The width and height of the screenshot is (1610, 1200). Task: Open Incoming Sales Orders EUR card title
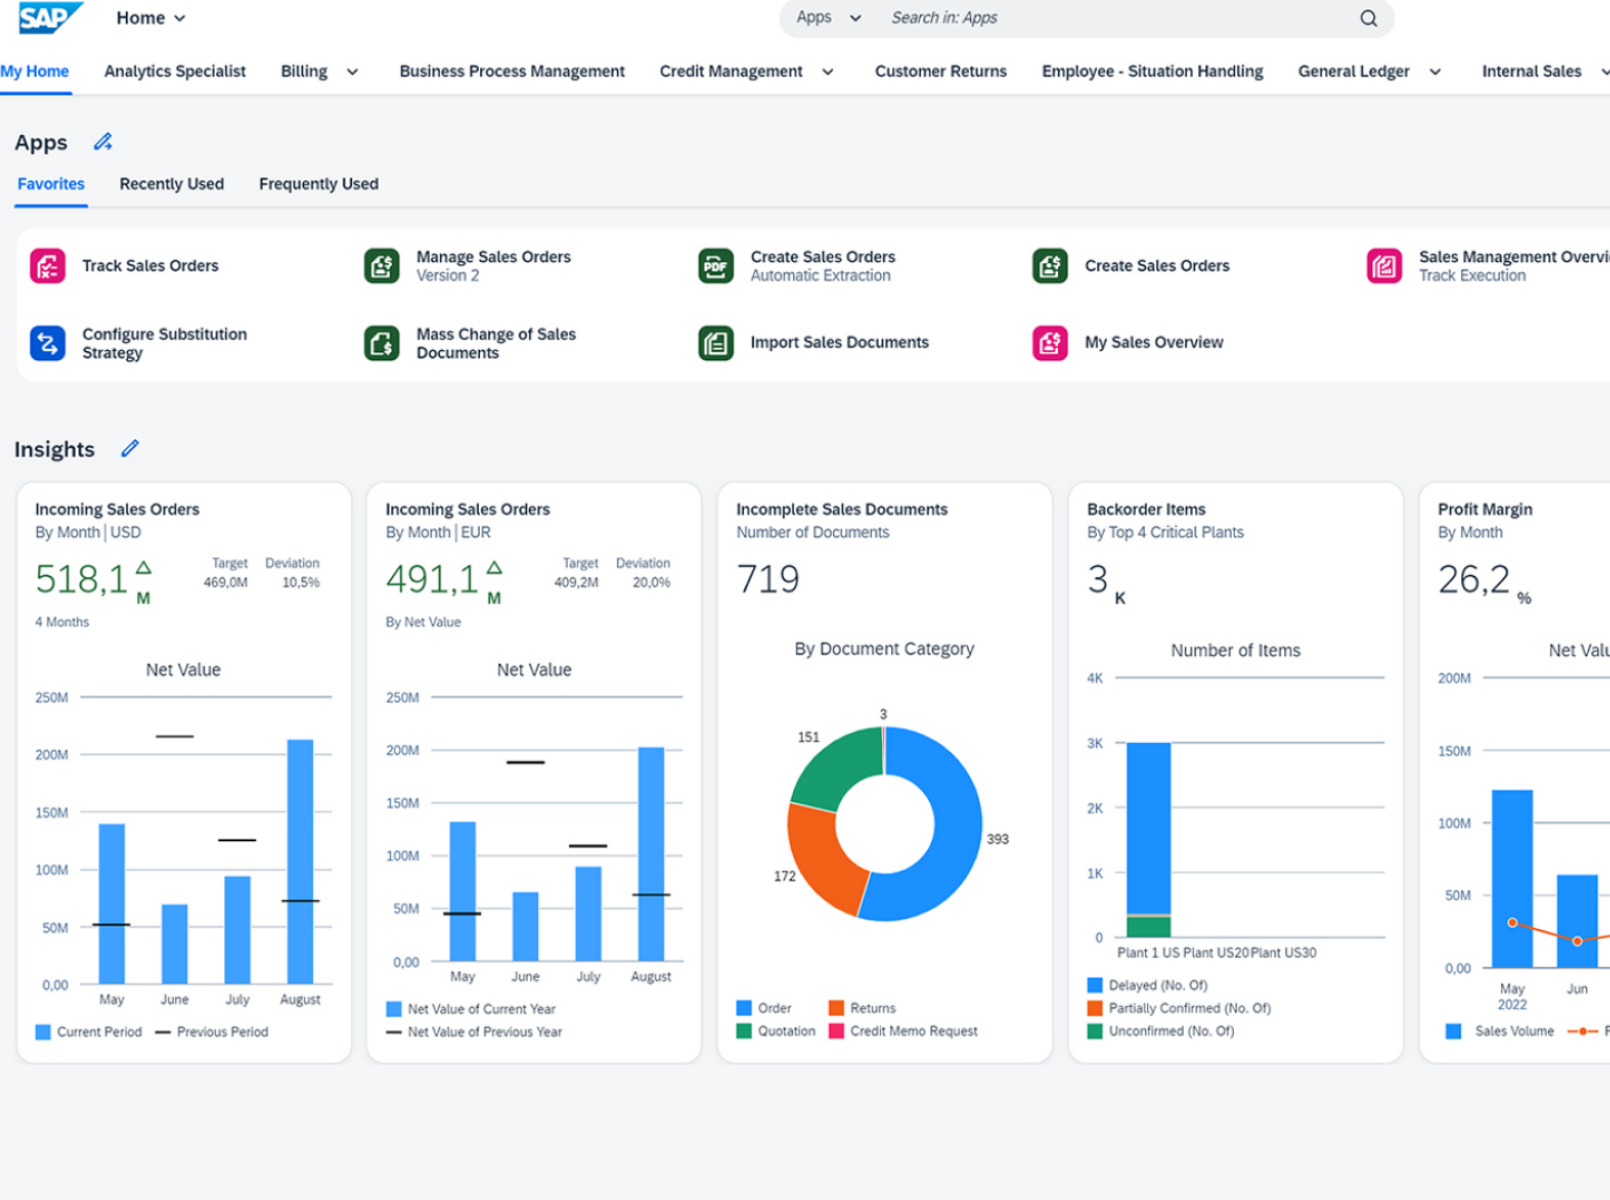point(468,509)
